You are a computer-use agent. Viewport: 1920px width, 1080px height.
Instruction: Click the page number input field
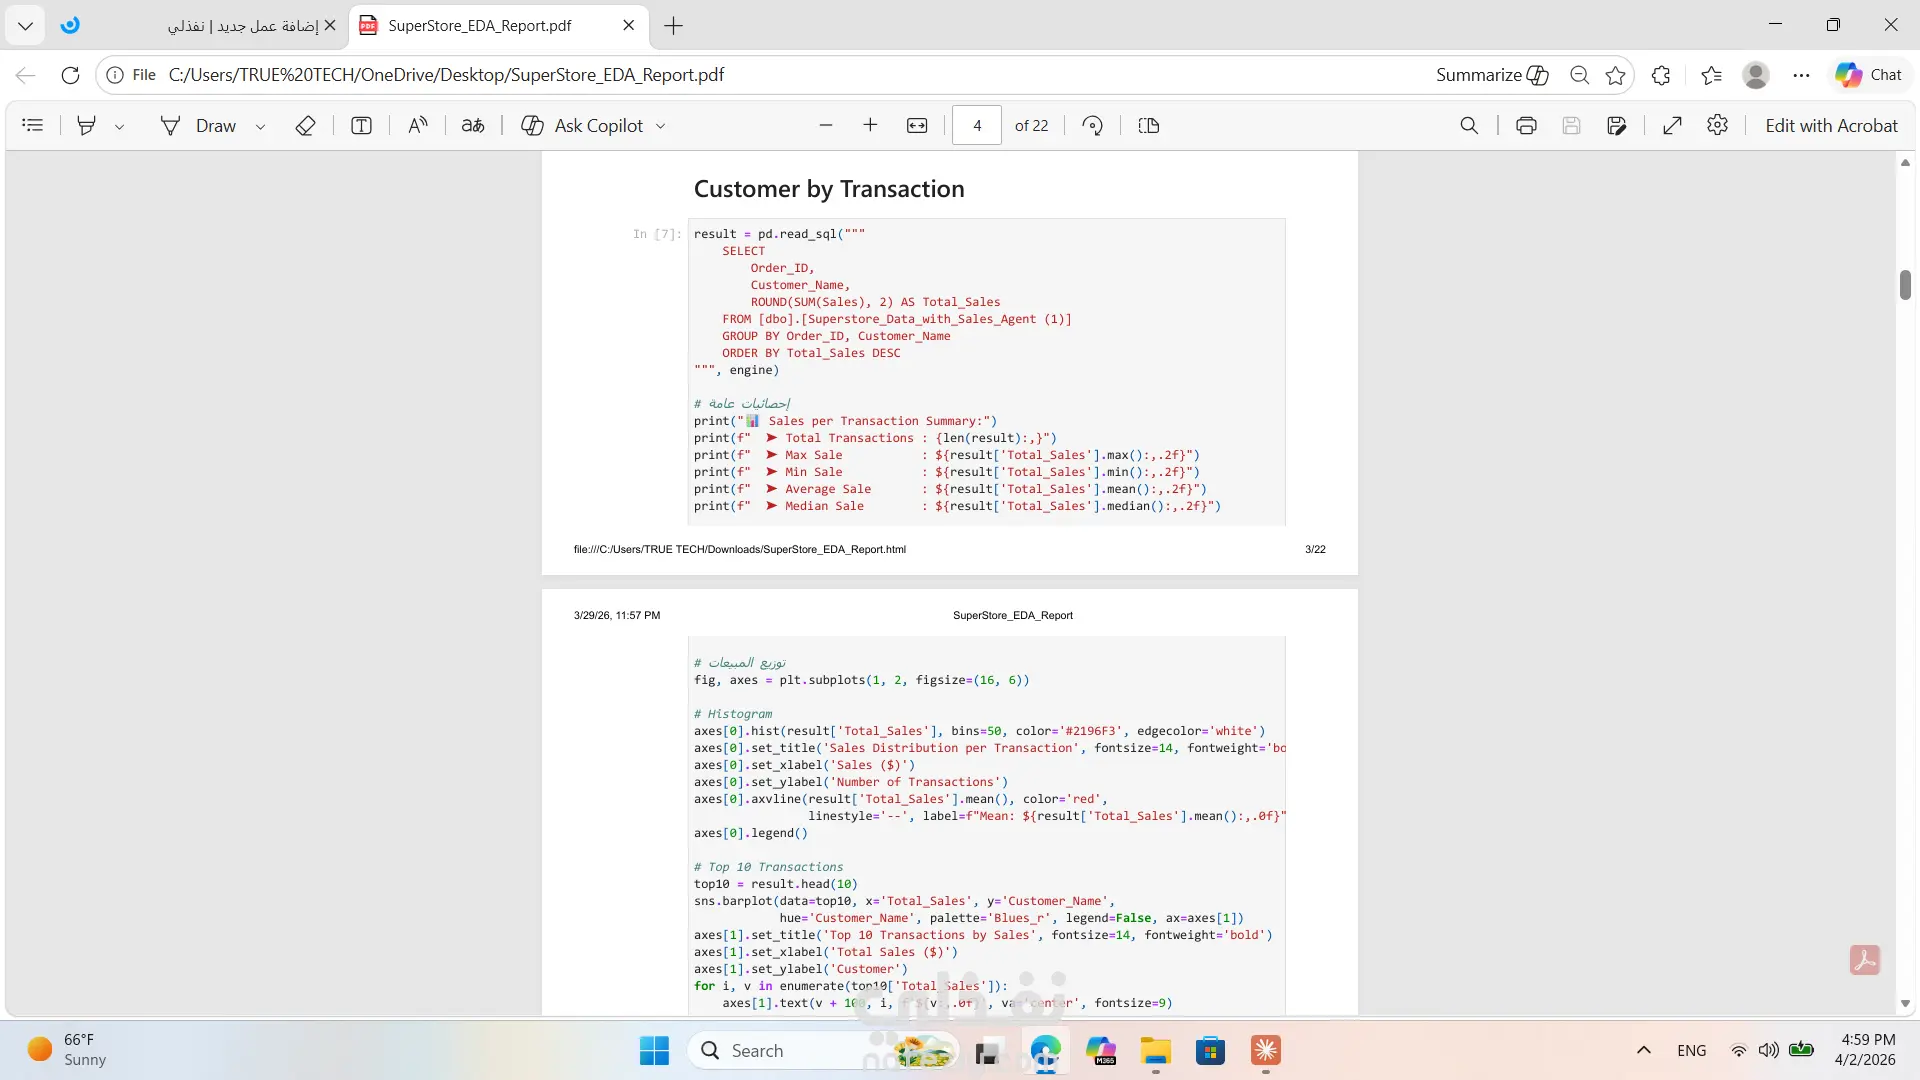tap(976, 125)
